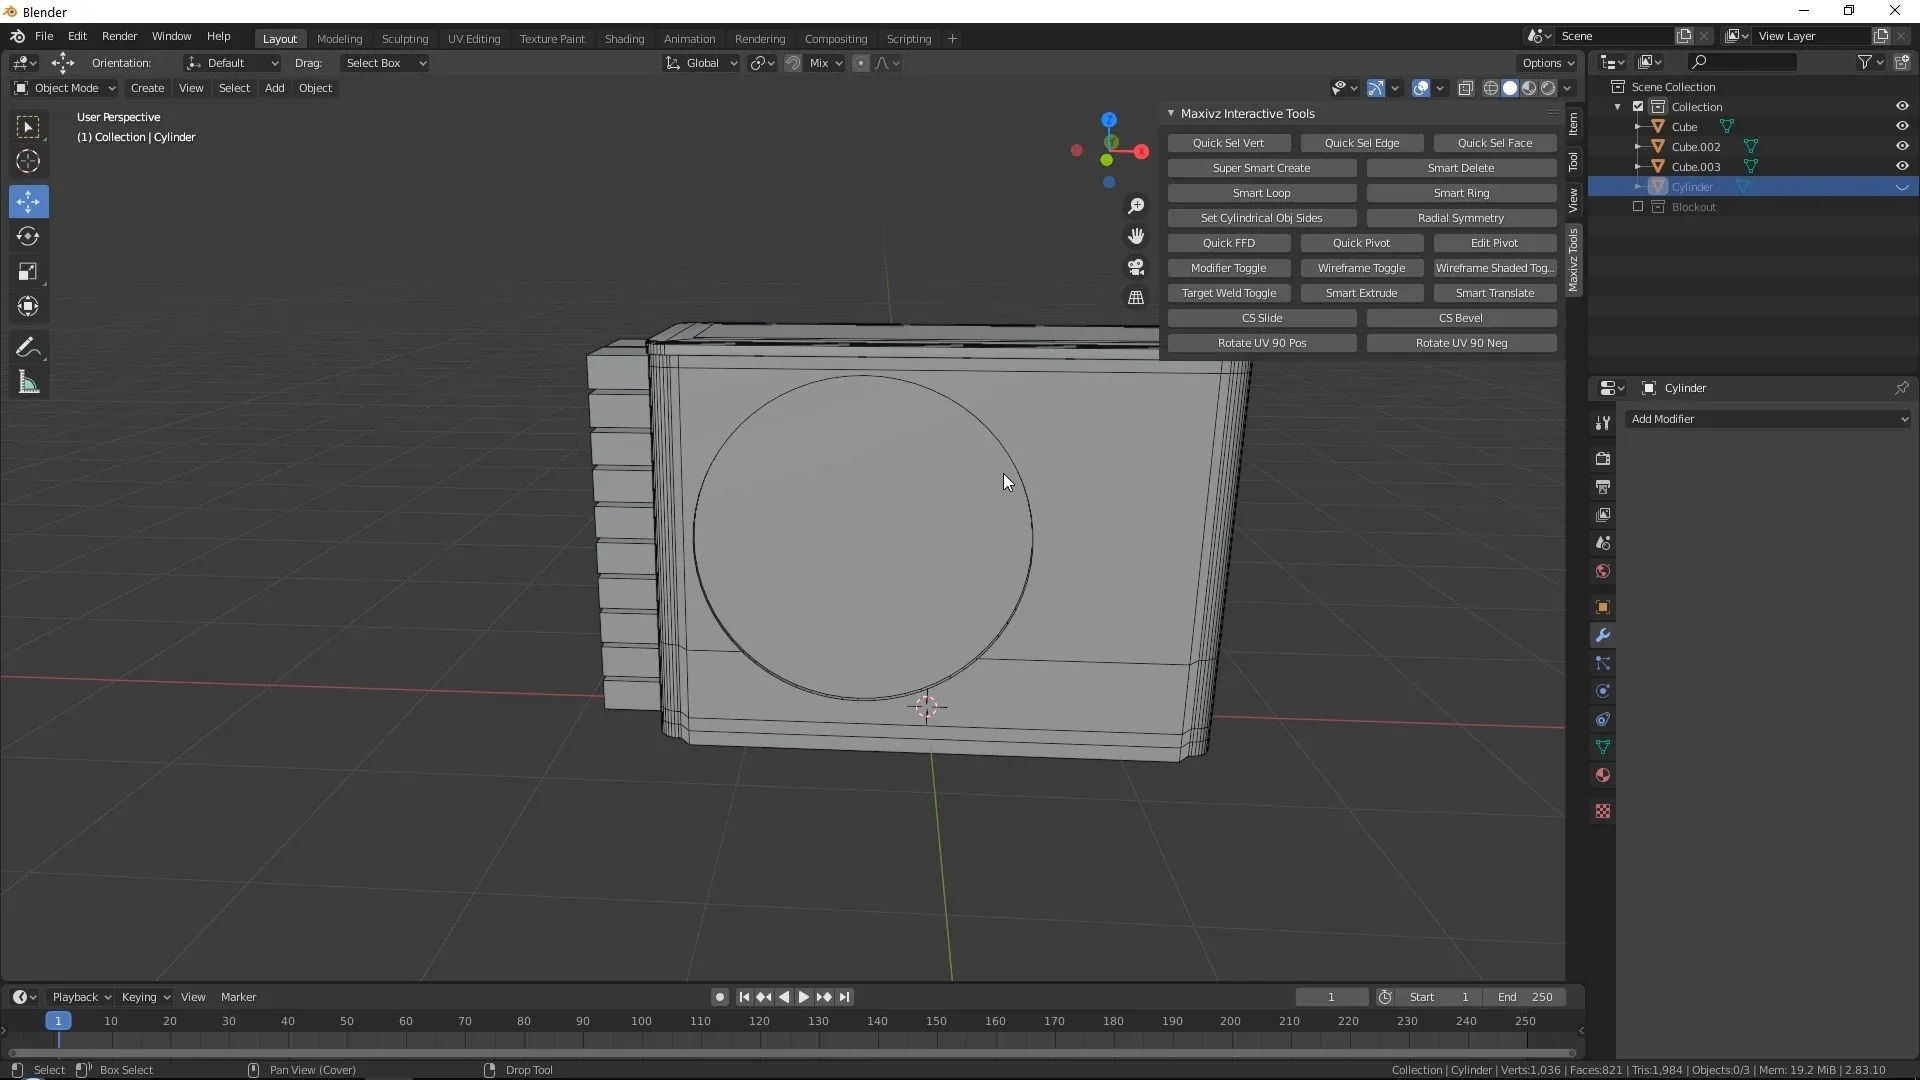Select the Scale tool in the toolbar
Screen dimensions: 1920x1080
click(x=28, y=272)
